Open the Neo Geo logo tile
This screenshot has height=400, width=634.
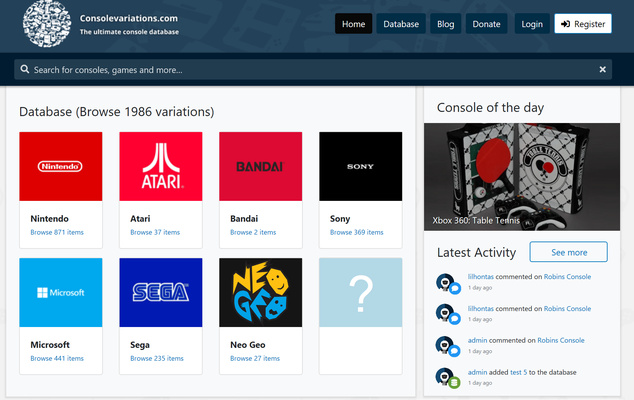tap(261, 292)
